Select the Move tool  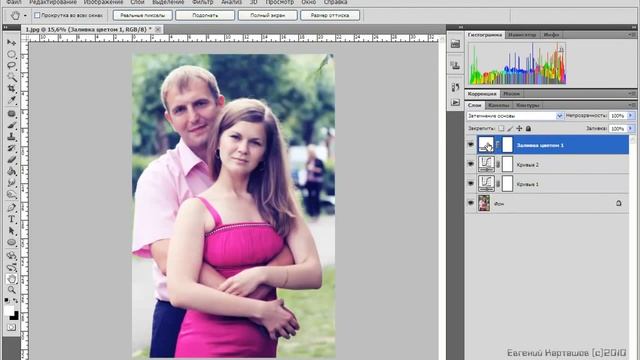coord(11,42)
